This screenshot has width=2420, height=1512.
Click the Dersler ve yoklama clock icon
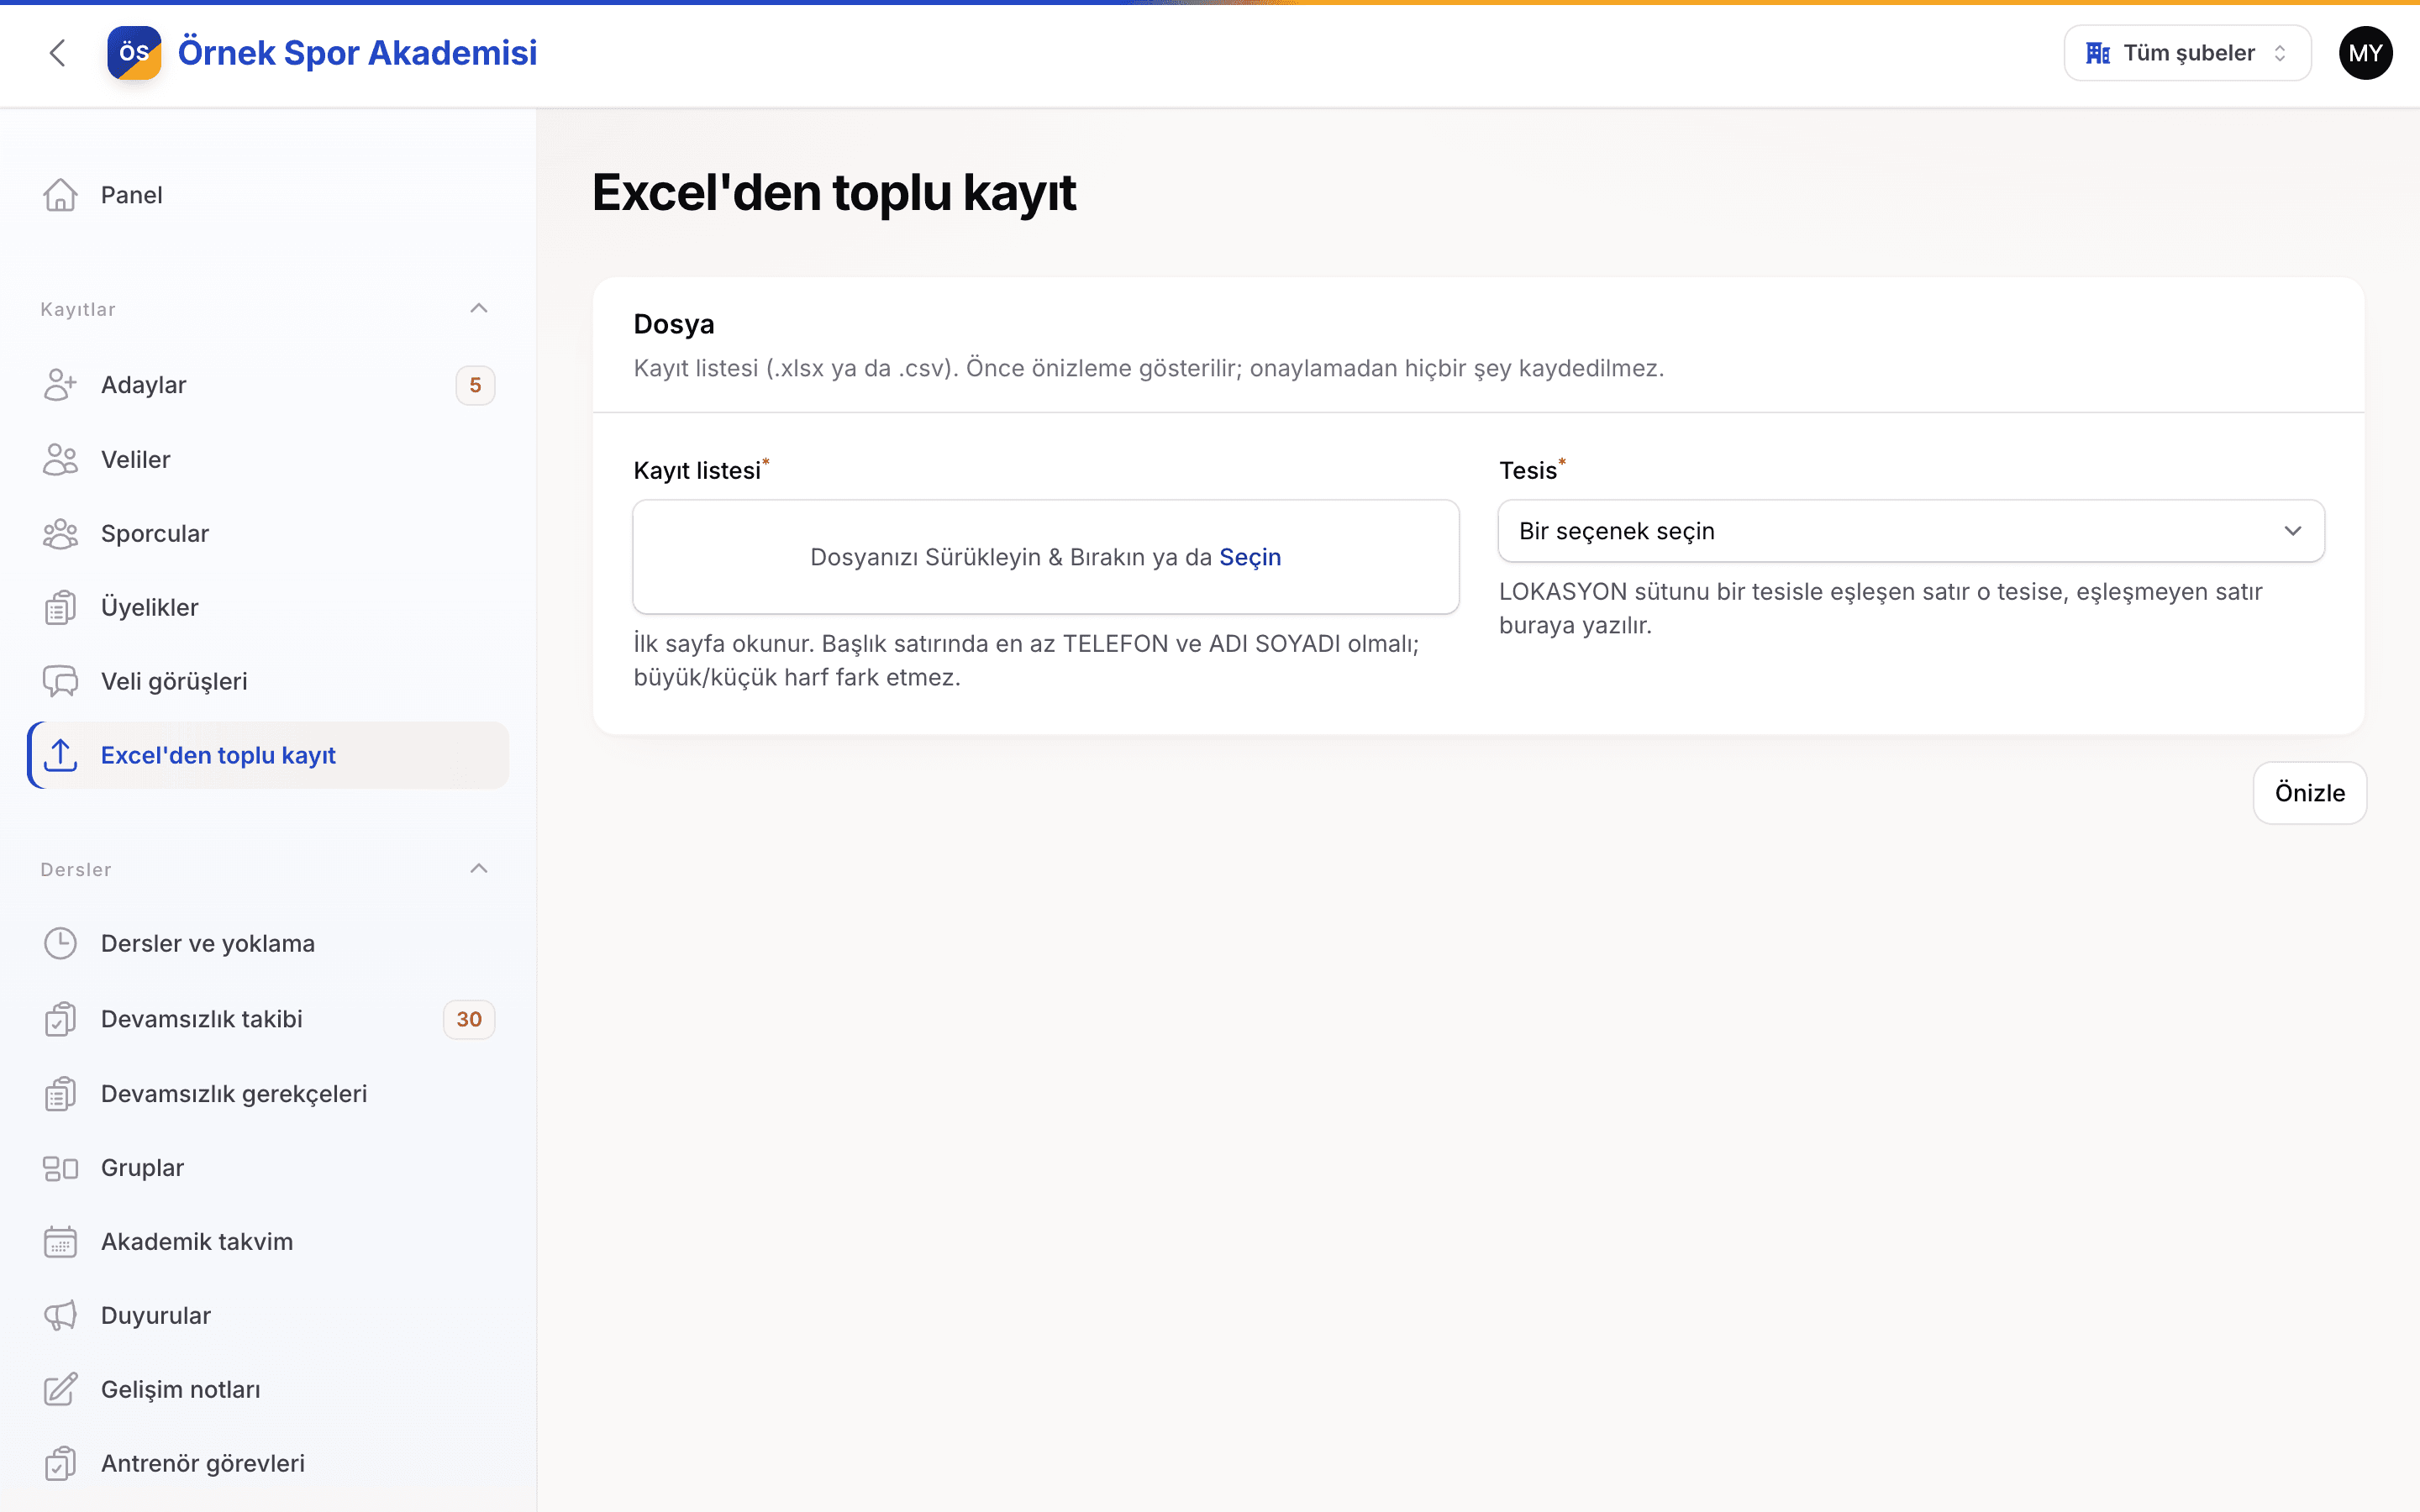pyautogui.click(x=60, y=943)
